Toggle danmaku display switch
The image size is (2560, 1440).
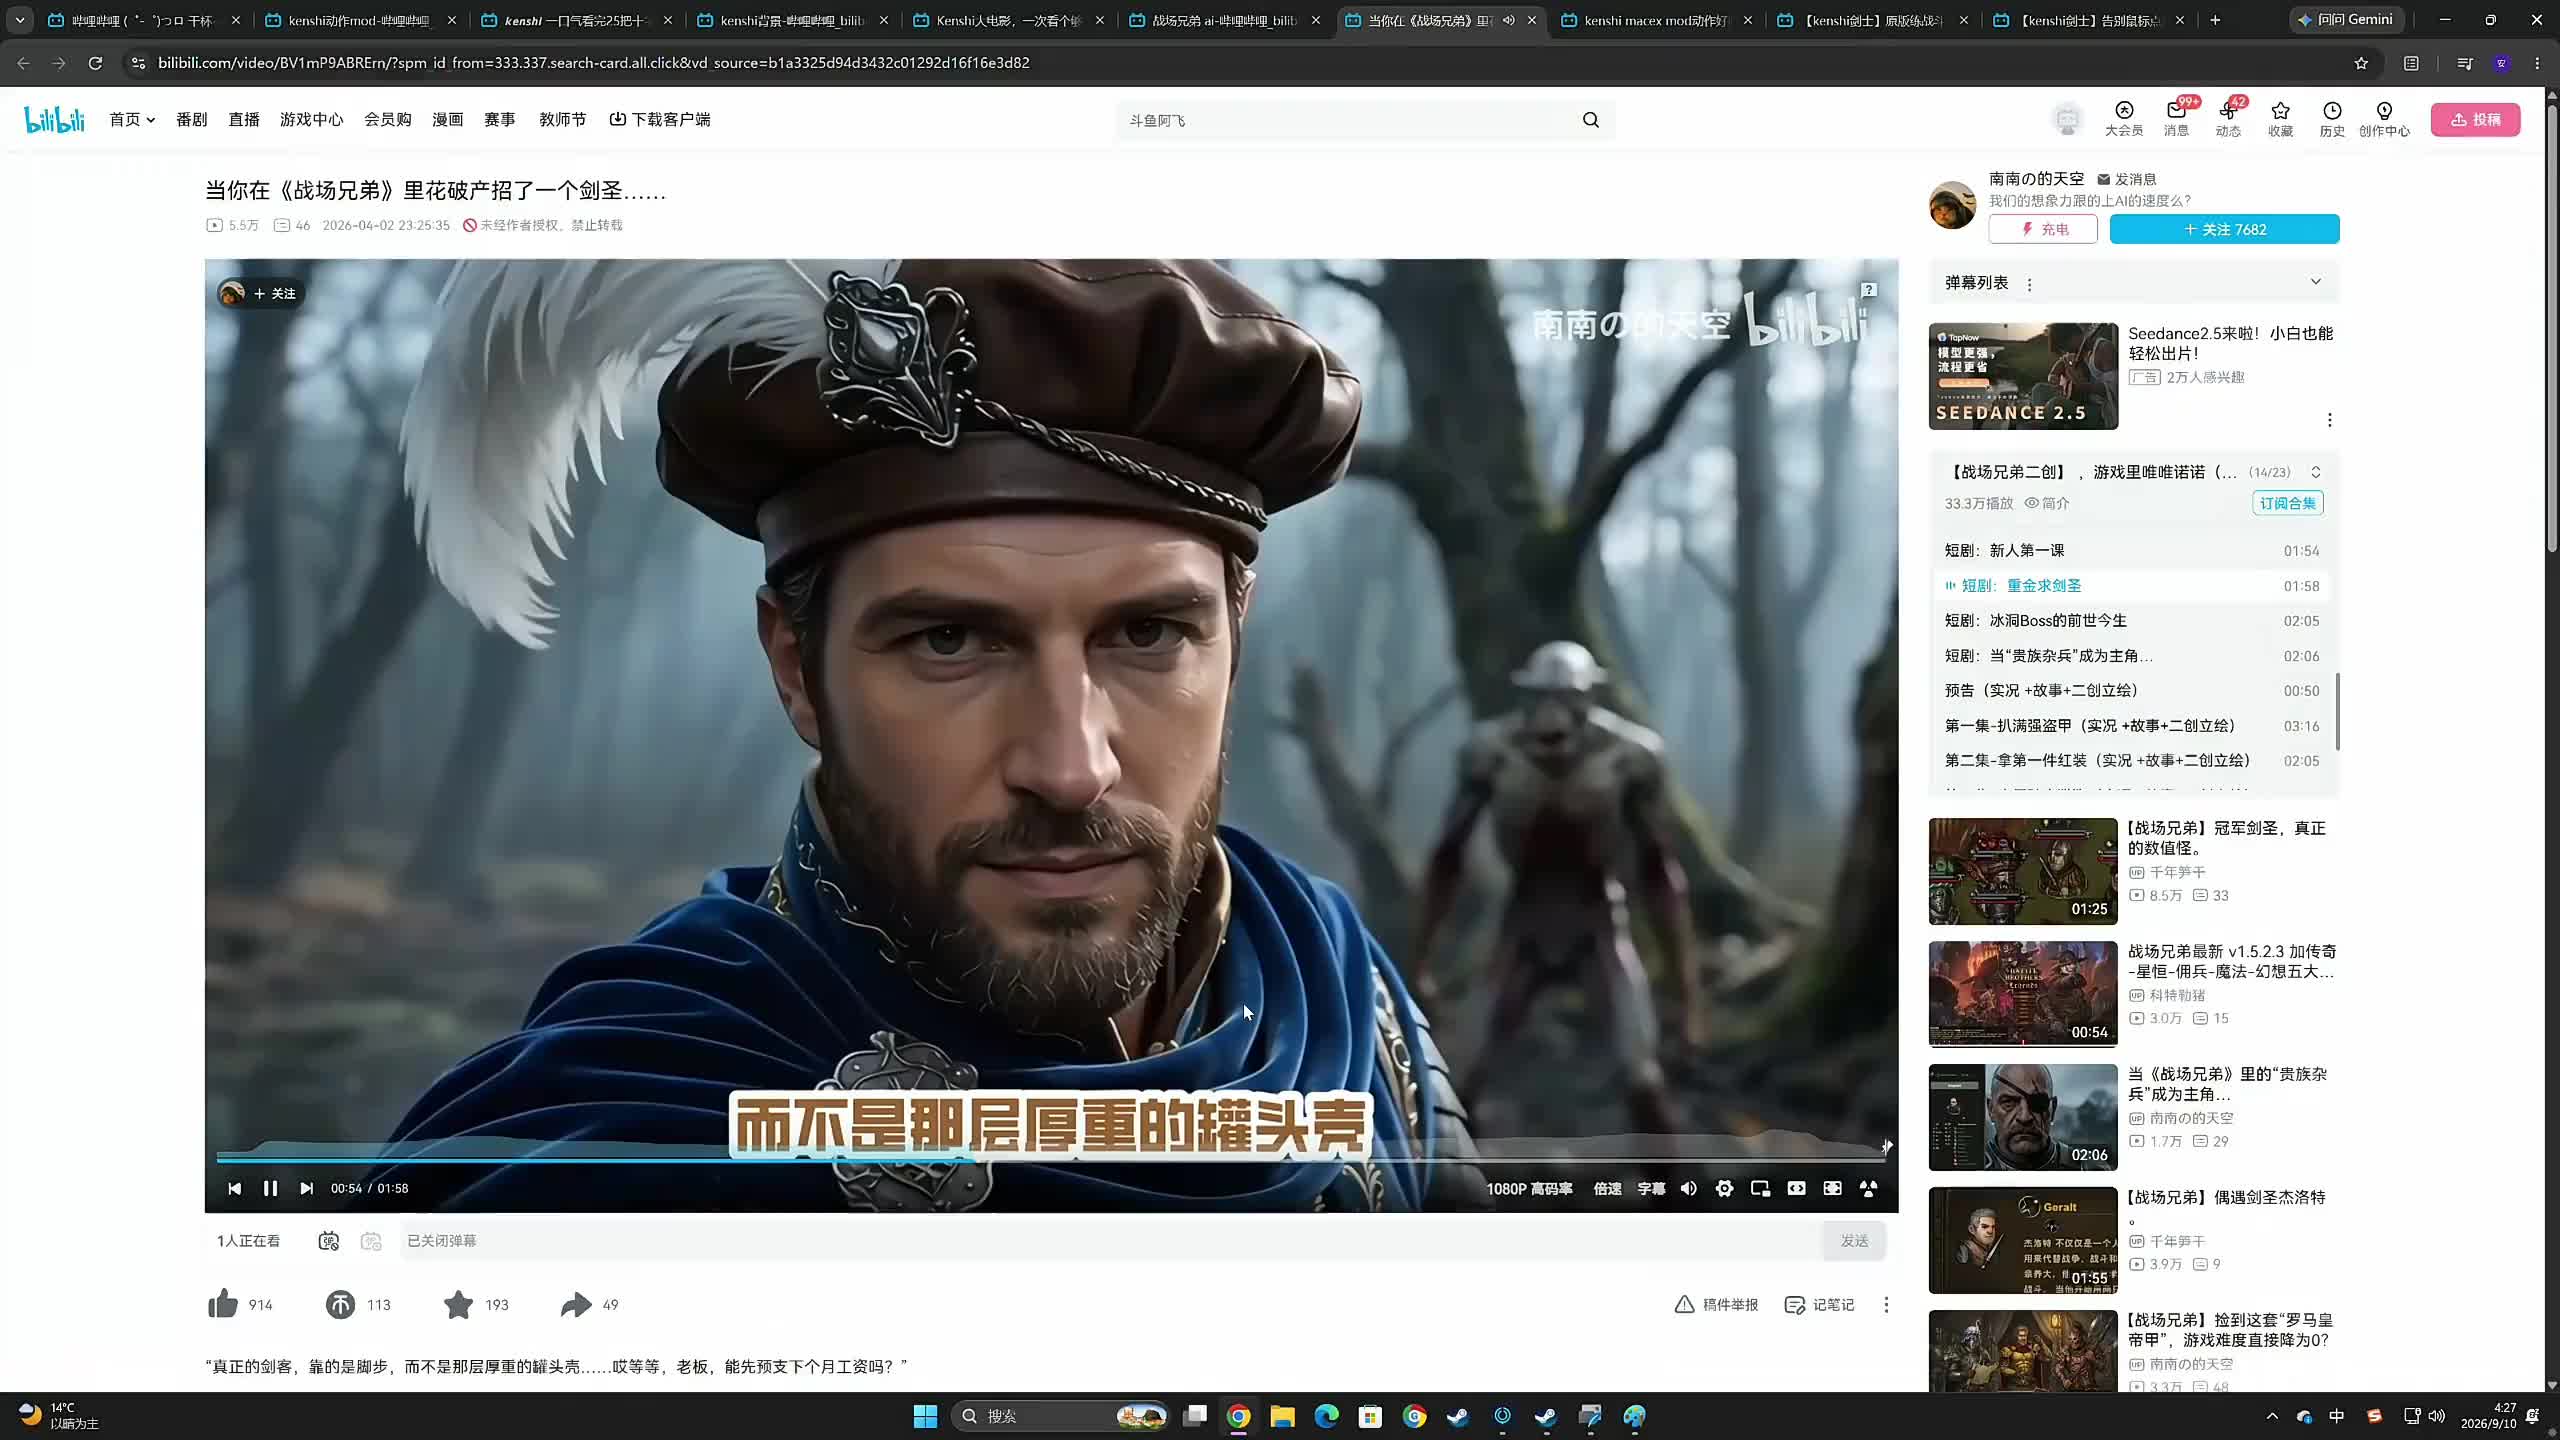pyautogui.click(x=329, y=1241)
